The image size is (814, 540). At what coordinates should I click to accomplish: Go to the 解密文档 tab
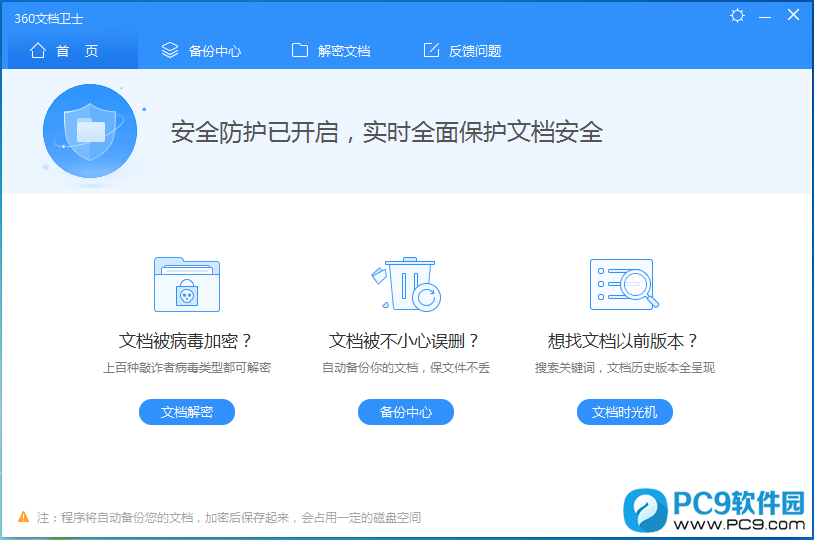click(331, 51)
